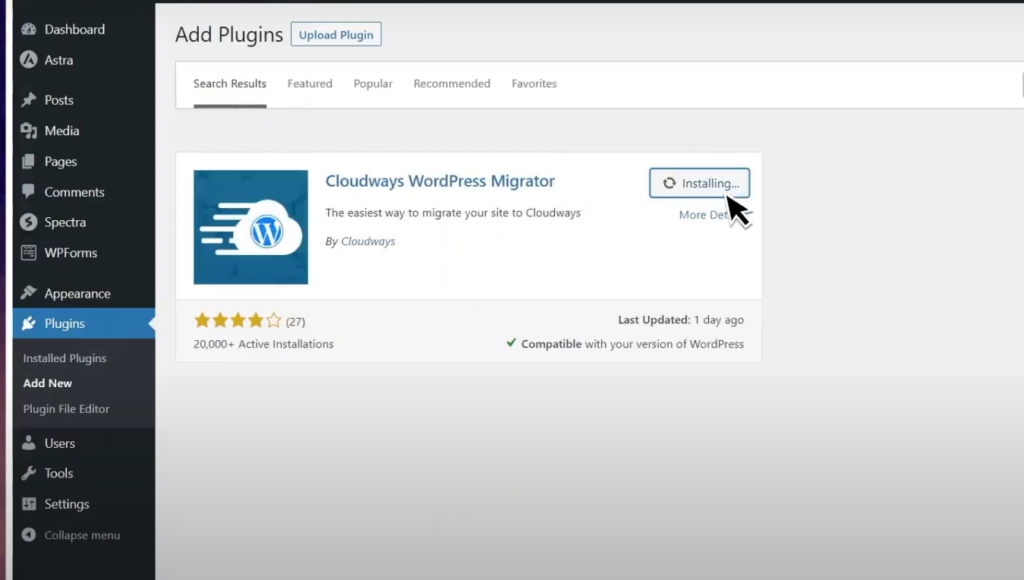Open the Media menu label
Image resolution: width=1024 pixels, height=580 pixels.
(x=61, y=131)
